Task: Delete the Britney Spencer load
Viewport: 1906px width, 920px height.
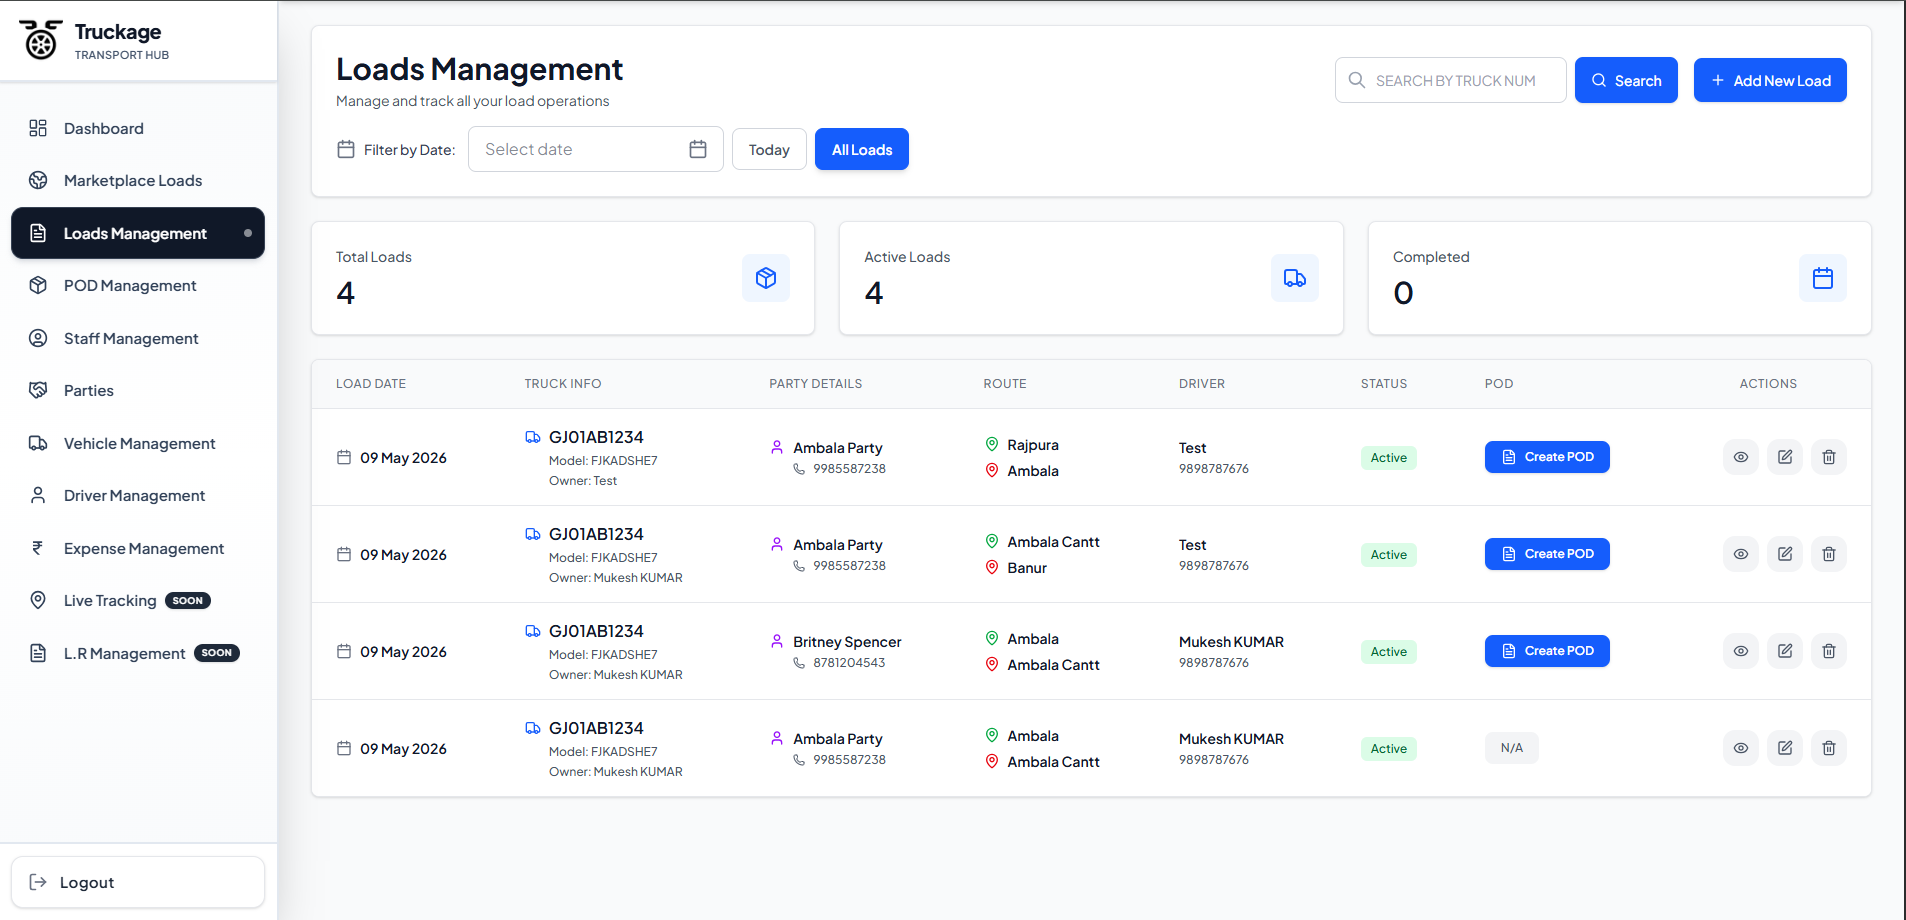Action: pos(1829,651)
